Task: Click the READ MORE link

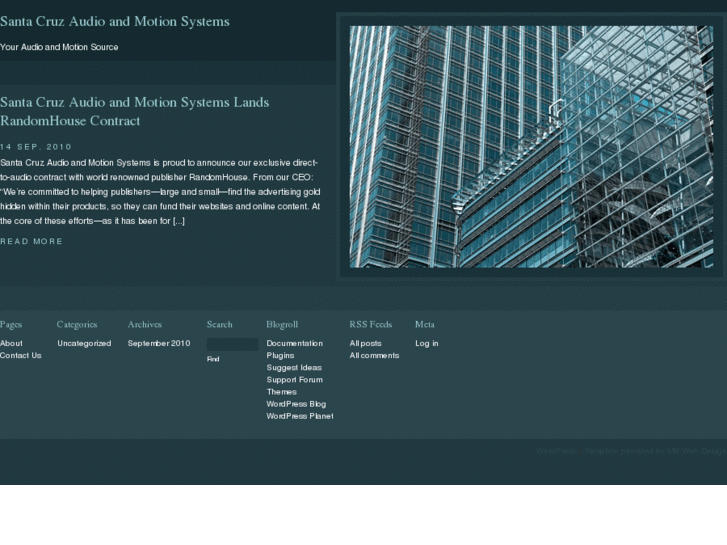Action: (31, 241)
